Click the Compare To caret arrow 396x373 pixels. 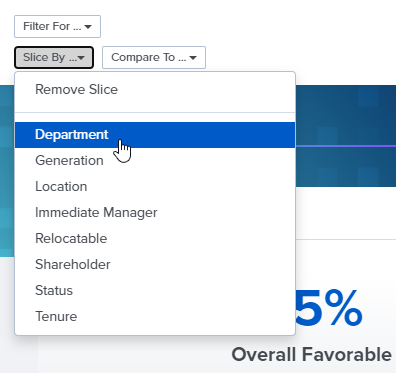pos(193,58)
